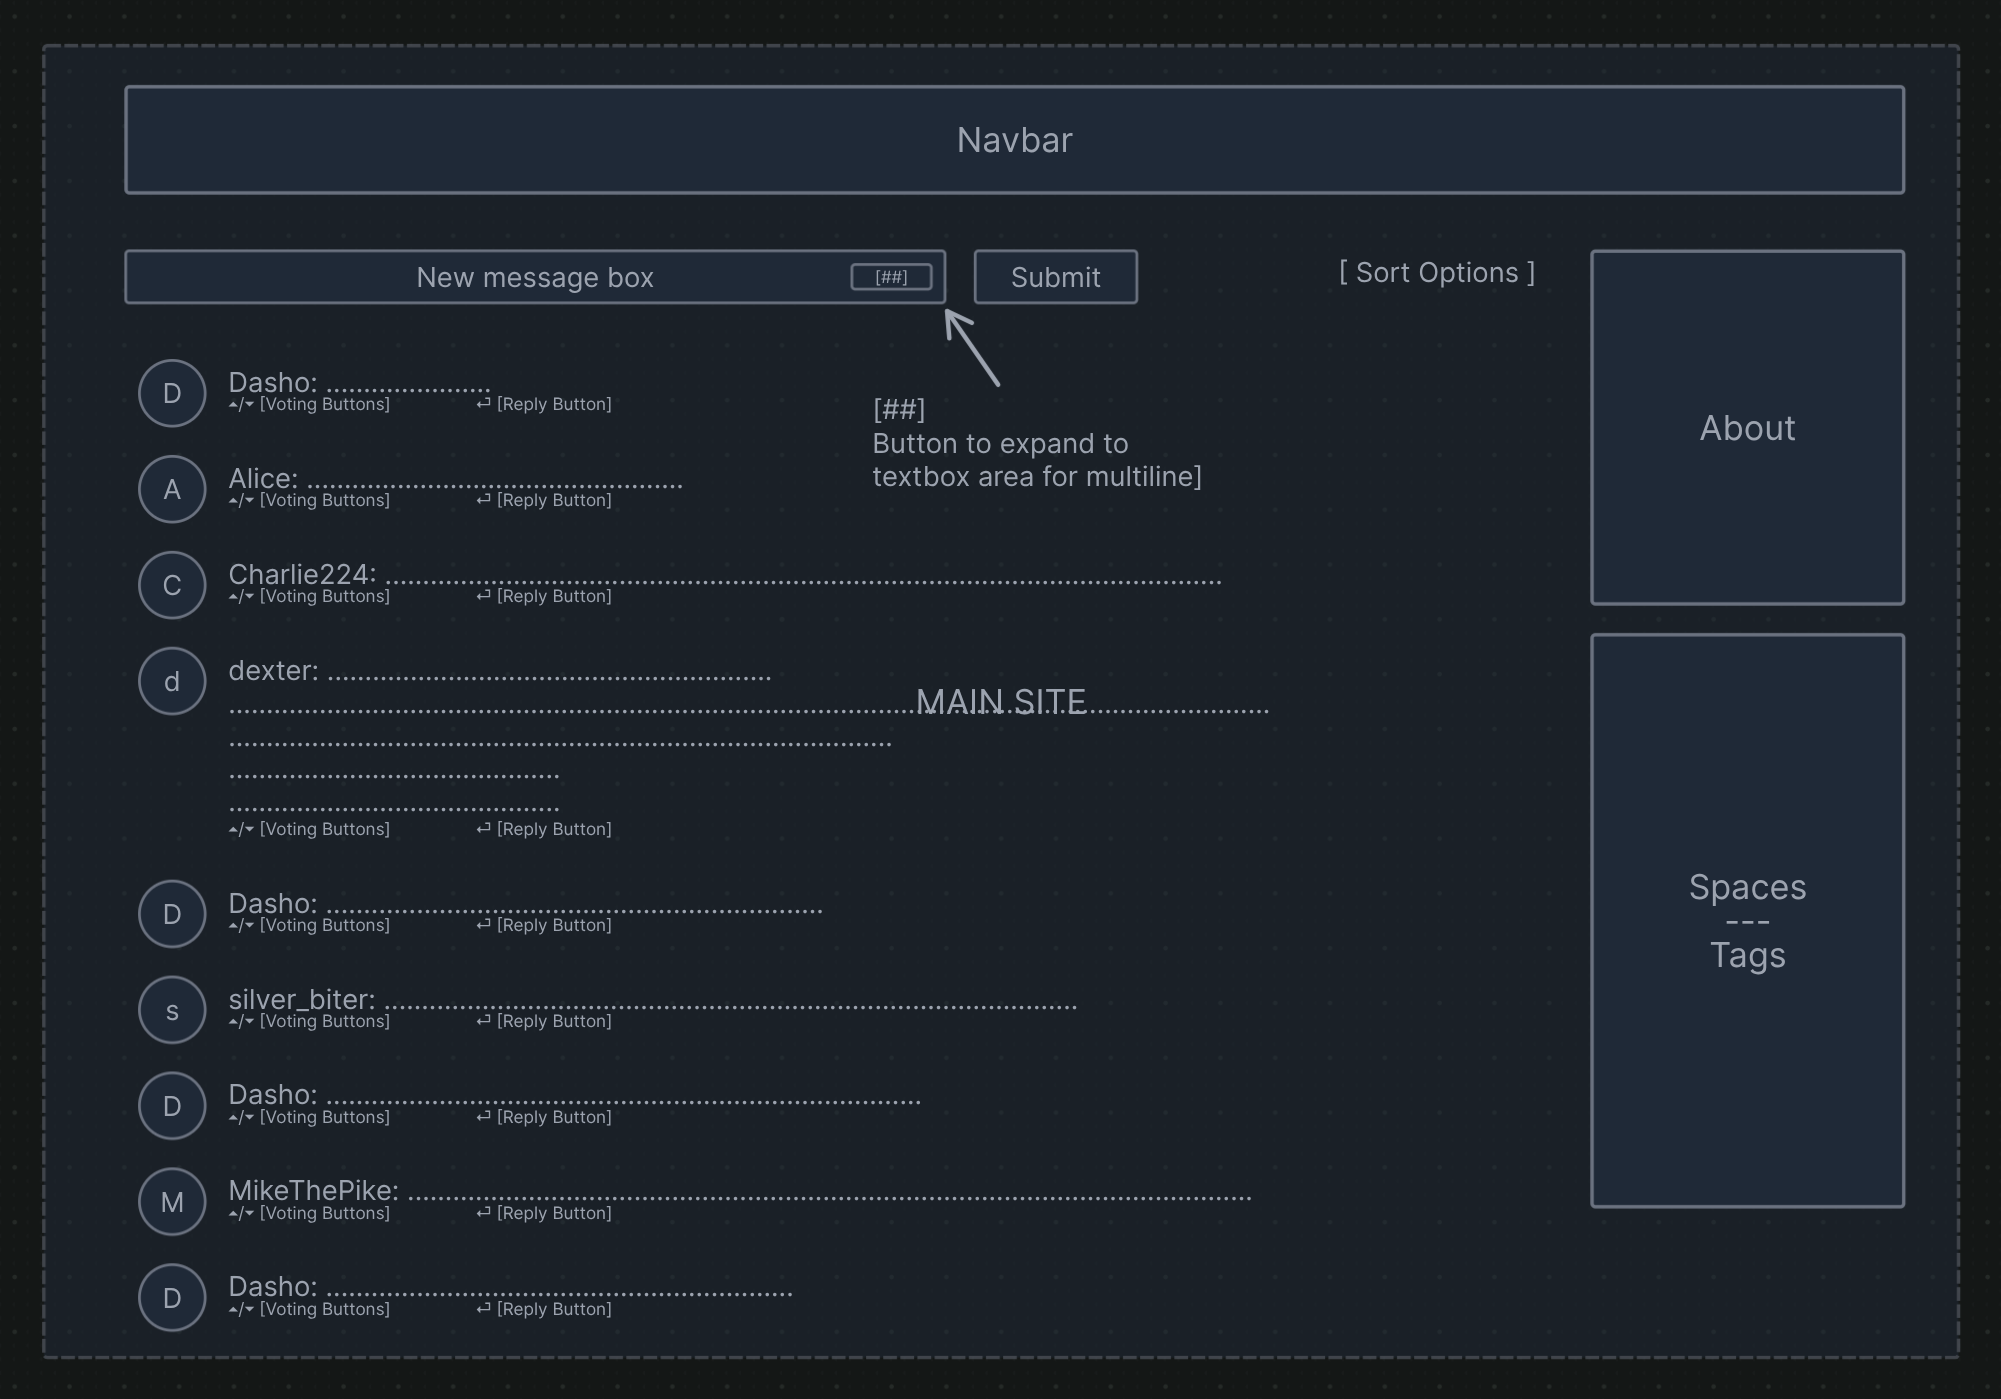Viewport: 2001px width, 1399px height.
Task: Click Reply Button under dexter's message
Action: click(x=553, y=829)
